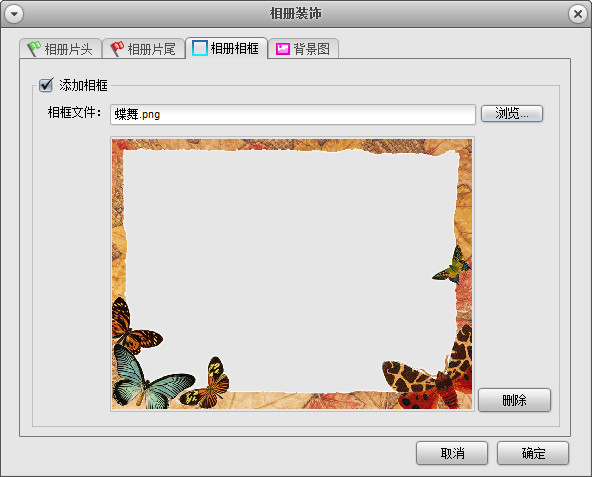Click the blue frame icon on 相册相框 tab
This screenshot has height=477, width=592.
click(200, 48)
